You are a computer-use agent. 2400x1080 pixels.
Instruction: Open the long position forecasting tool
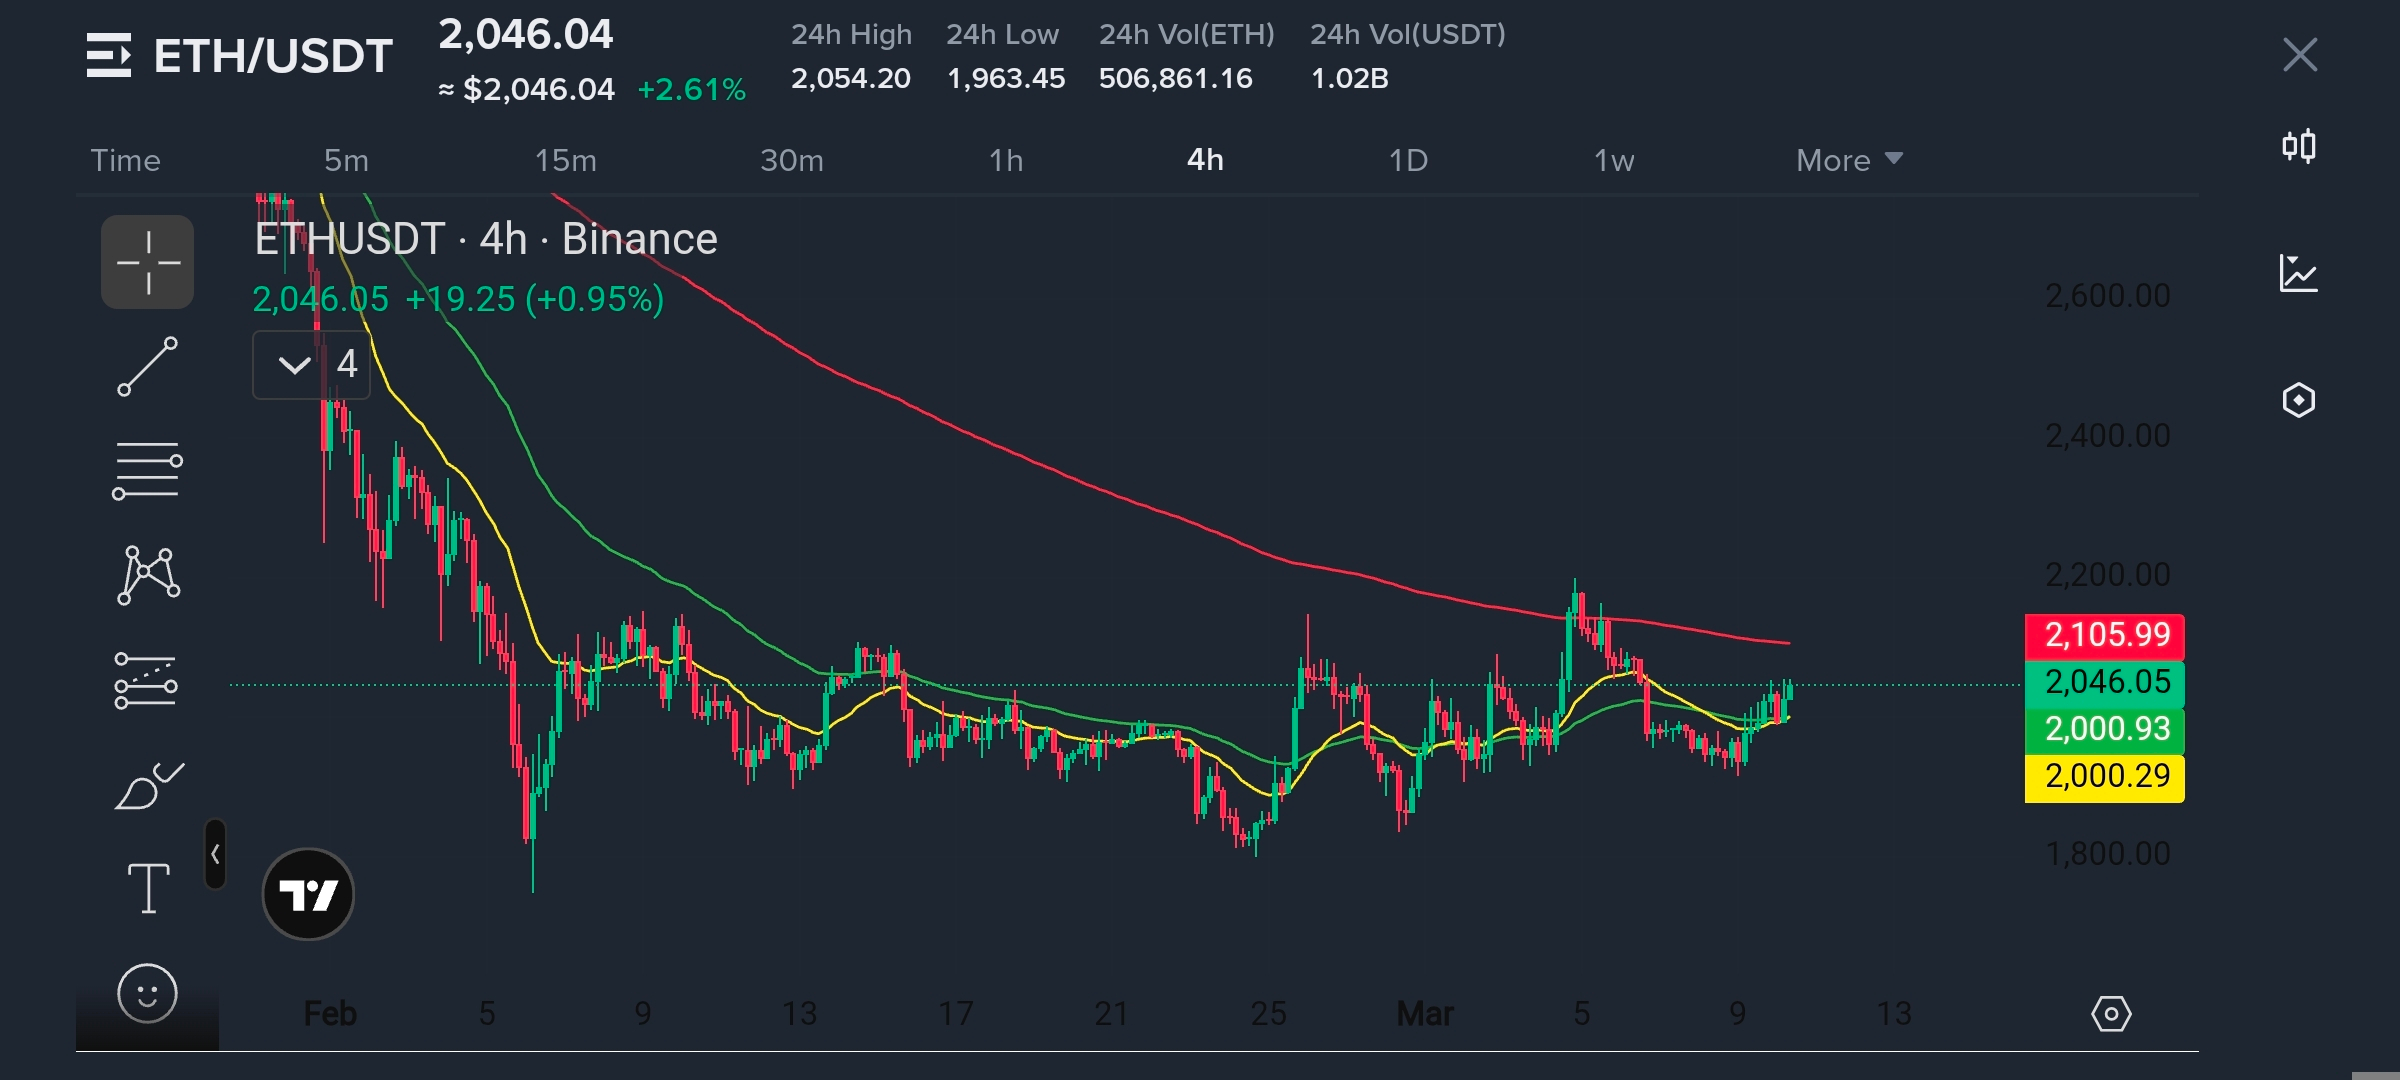[x=148, y=681]
